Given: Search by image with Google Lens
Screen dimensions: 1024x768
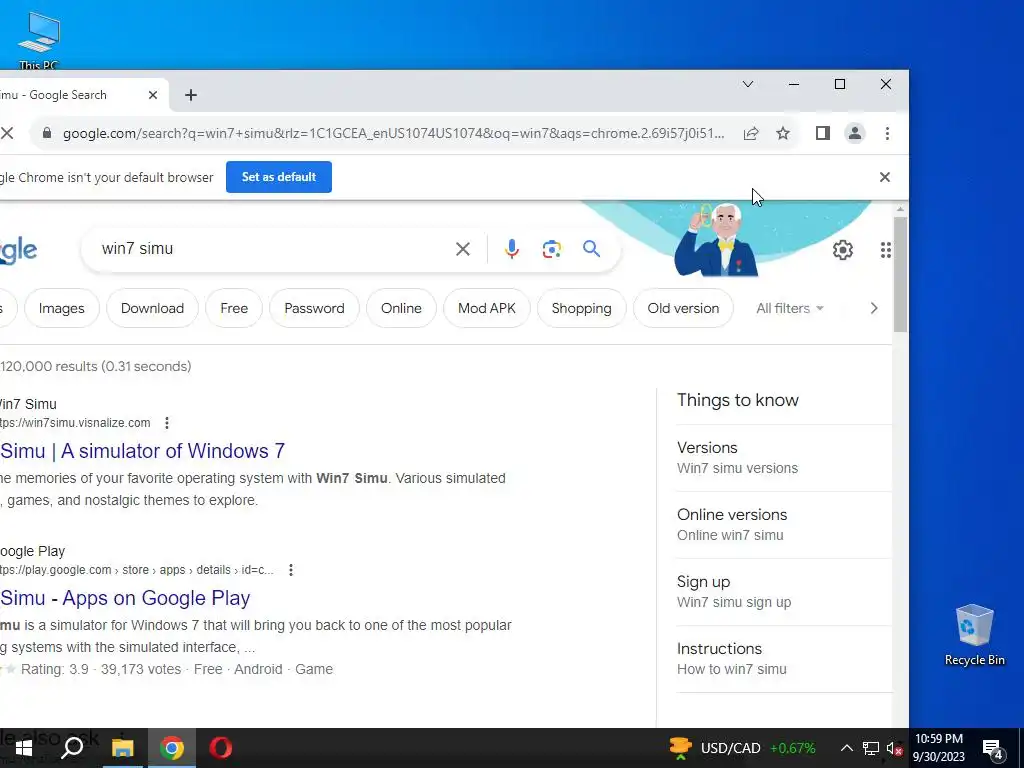Looking at the screenshot, I should (551, 249).
